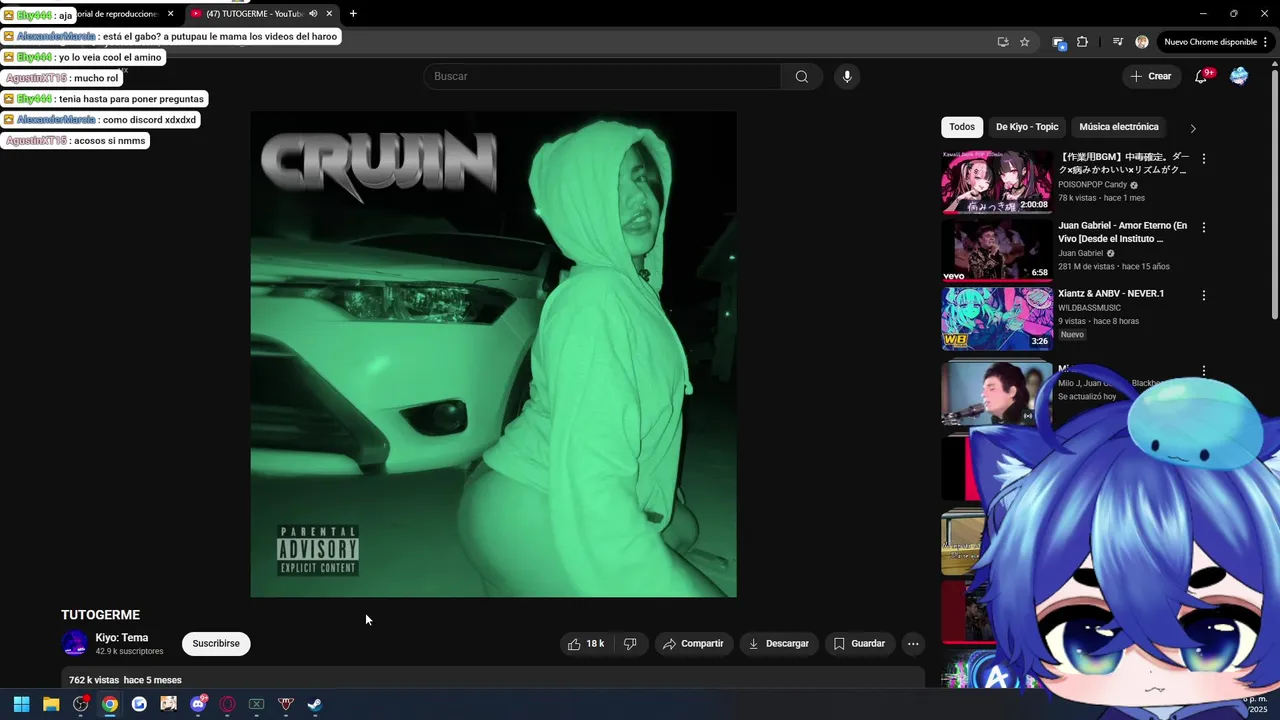Mute the TUTOGERME tab via speaker icon
This screenshot has height=720, width=1280.
[x=313, y=14]
